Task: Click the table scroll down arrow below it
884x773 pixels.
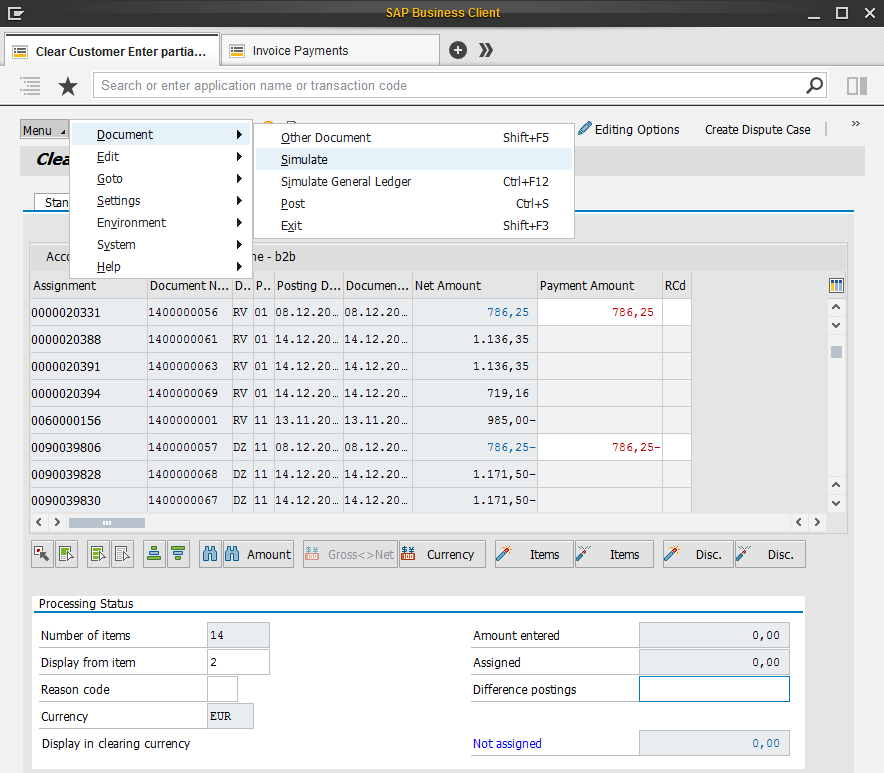Action: coord(836,325)
